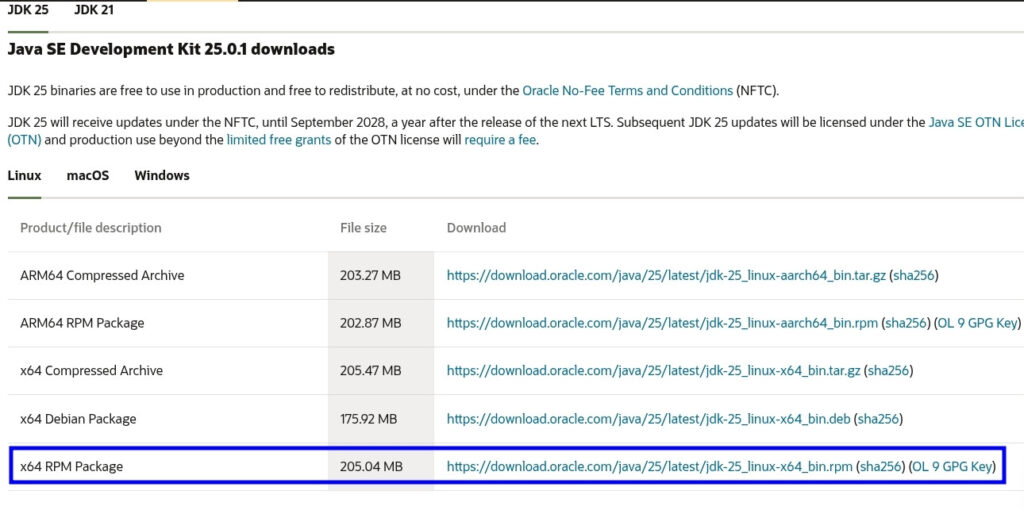
Task: Open sha256 for x64 Compressed Archive
Action: 888,371
